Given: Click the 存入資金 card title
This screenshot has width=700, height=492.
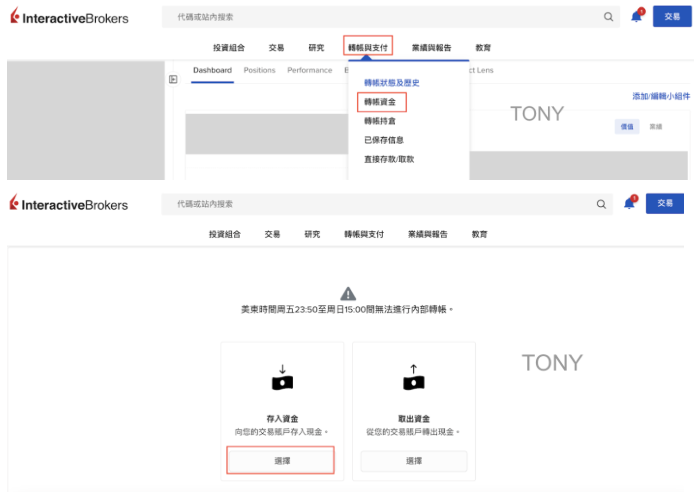Looking at the screenshot, I should coord(282,419).
